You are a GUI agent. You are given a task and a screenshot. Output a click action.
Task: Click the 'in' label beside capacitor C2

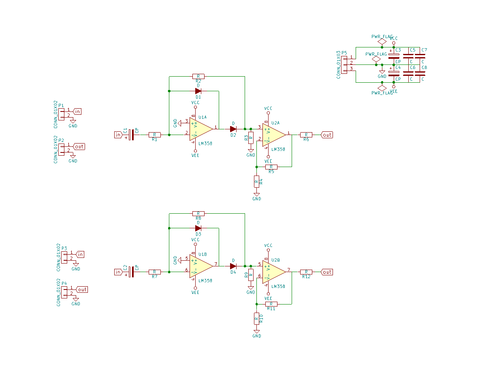point(118,272)
